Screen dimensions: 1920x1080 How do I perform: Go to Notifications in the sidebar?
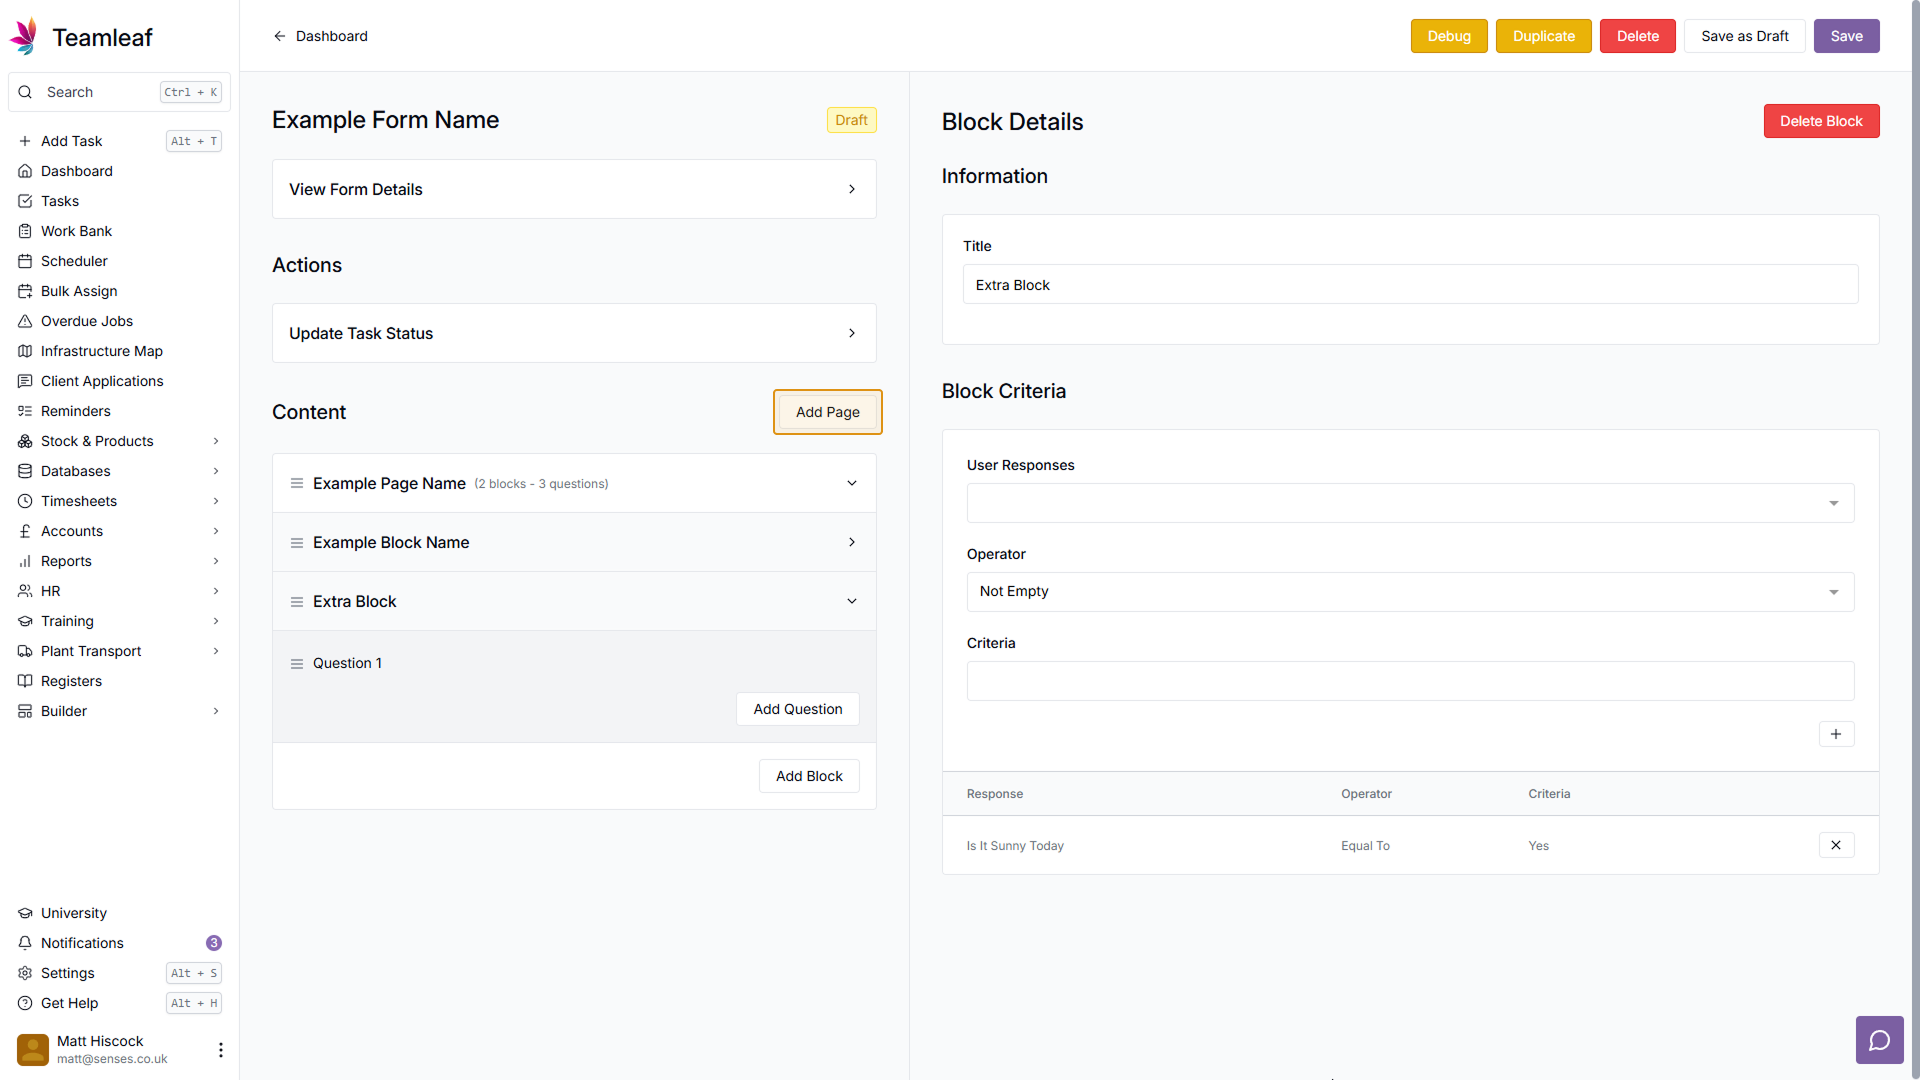click(x=82, y=943)
